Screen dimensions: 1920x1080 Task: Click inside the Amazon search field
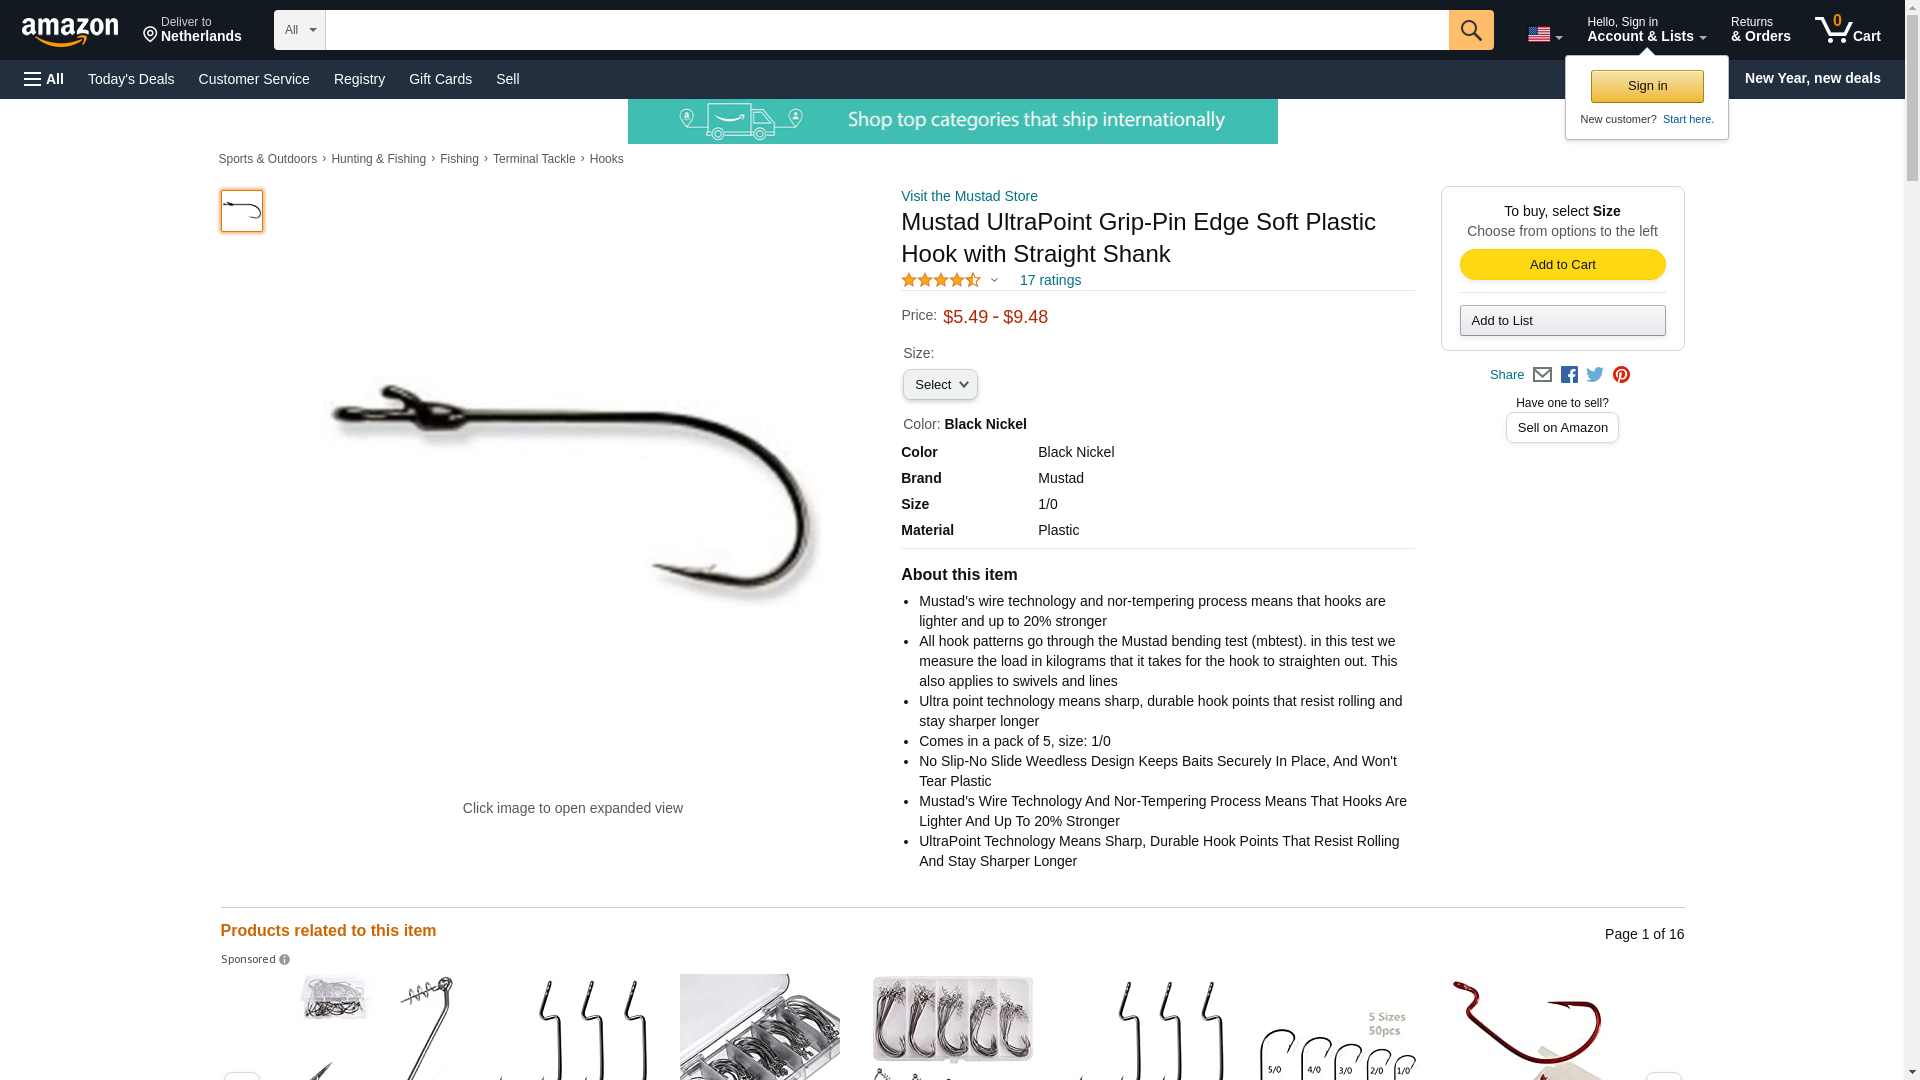887,30
